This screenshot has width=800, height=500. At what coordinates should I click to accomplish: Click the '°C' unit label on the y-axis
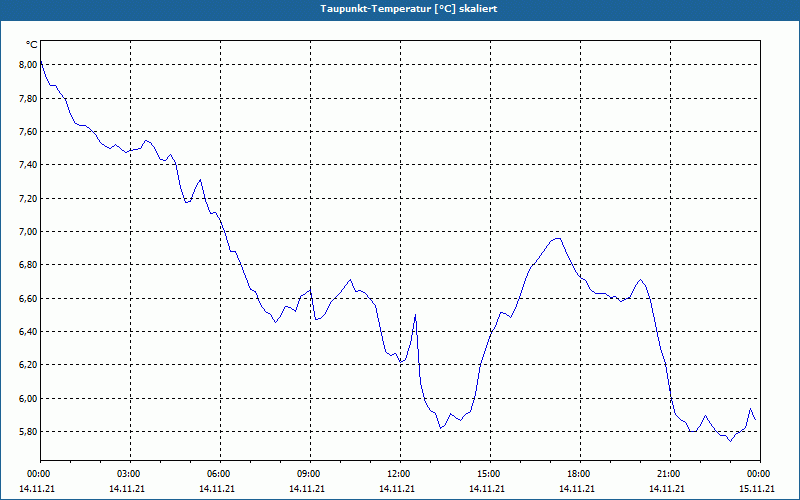click(31, 45)
